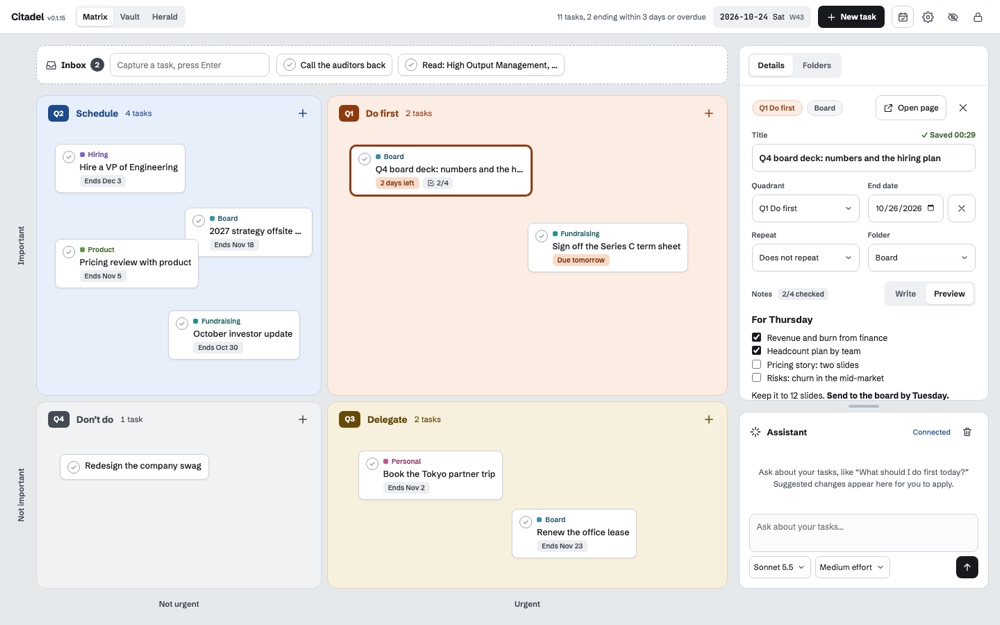Open the Repeat dropdown

805,258
